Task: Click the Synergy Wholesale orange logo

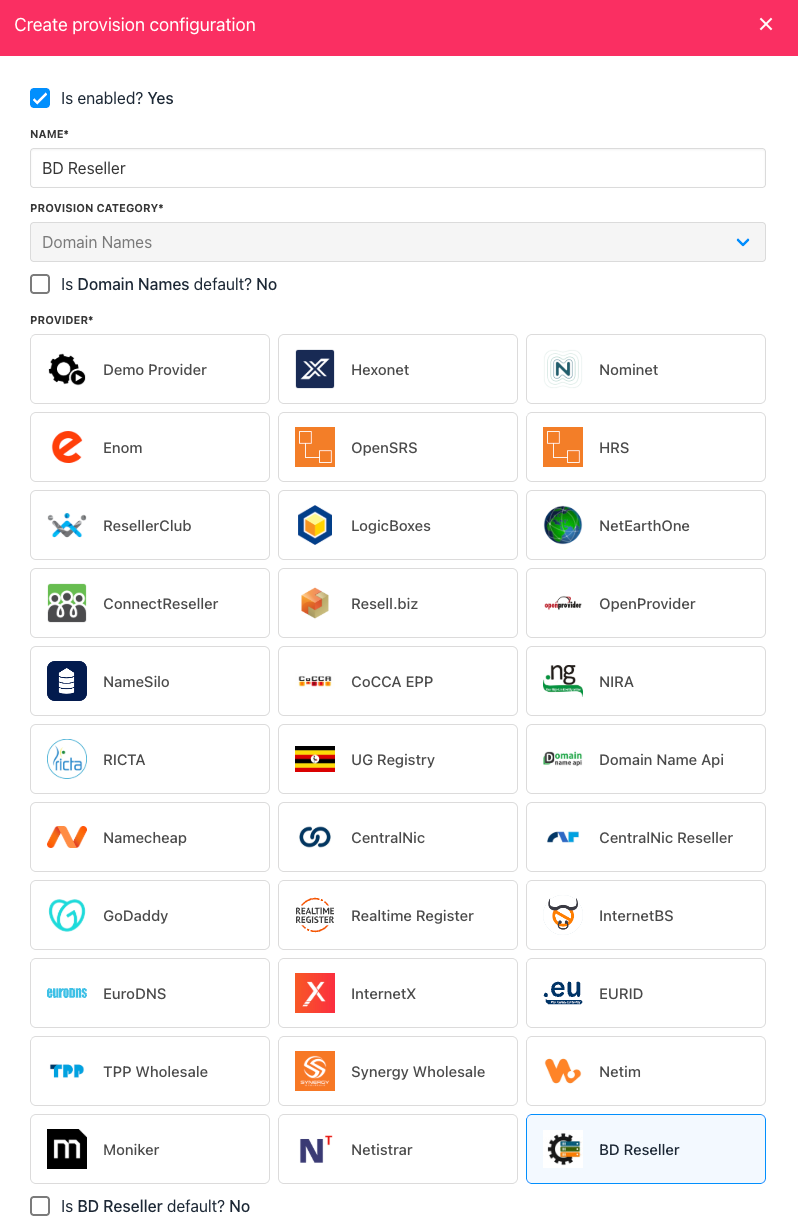Action: click(315, 1072)
